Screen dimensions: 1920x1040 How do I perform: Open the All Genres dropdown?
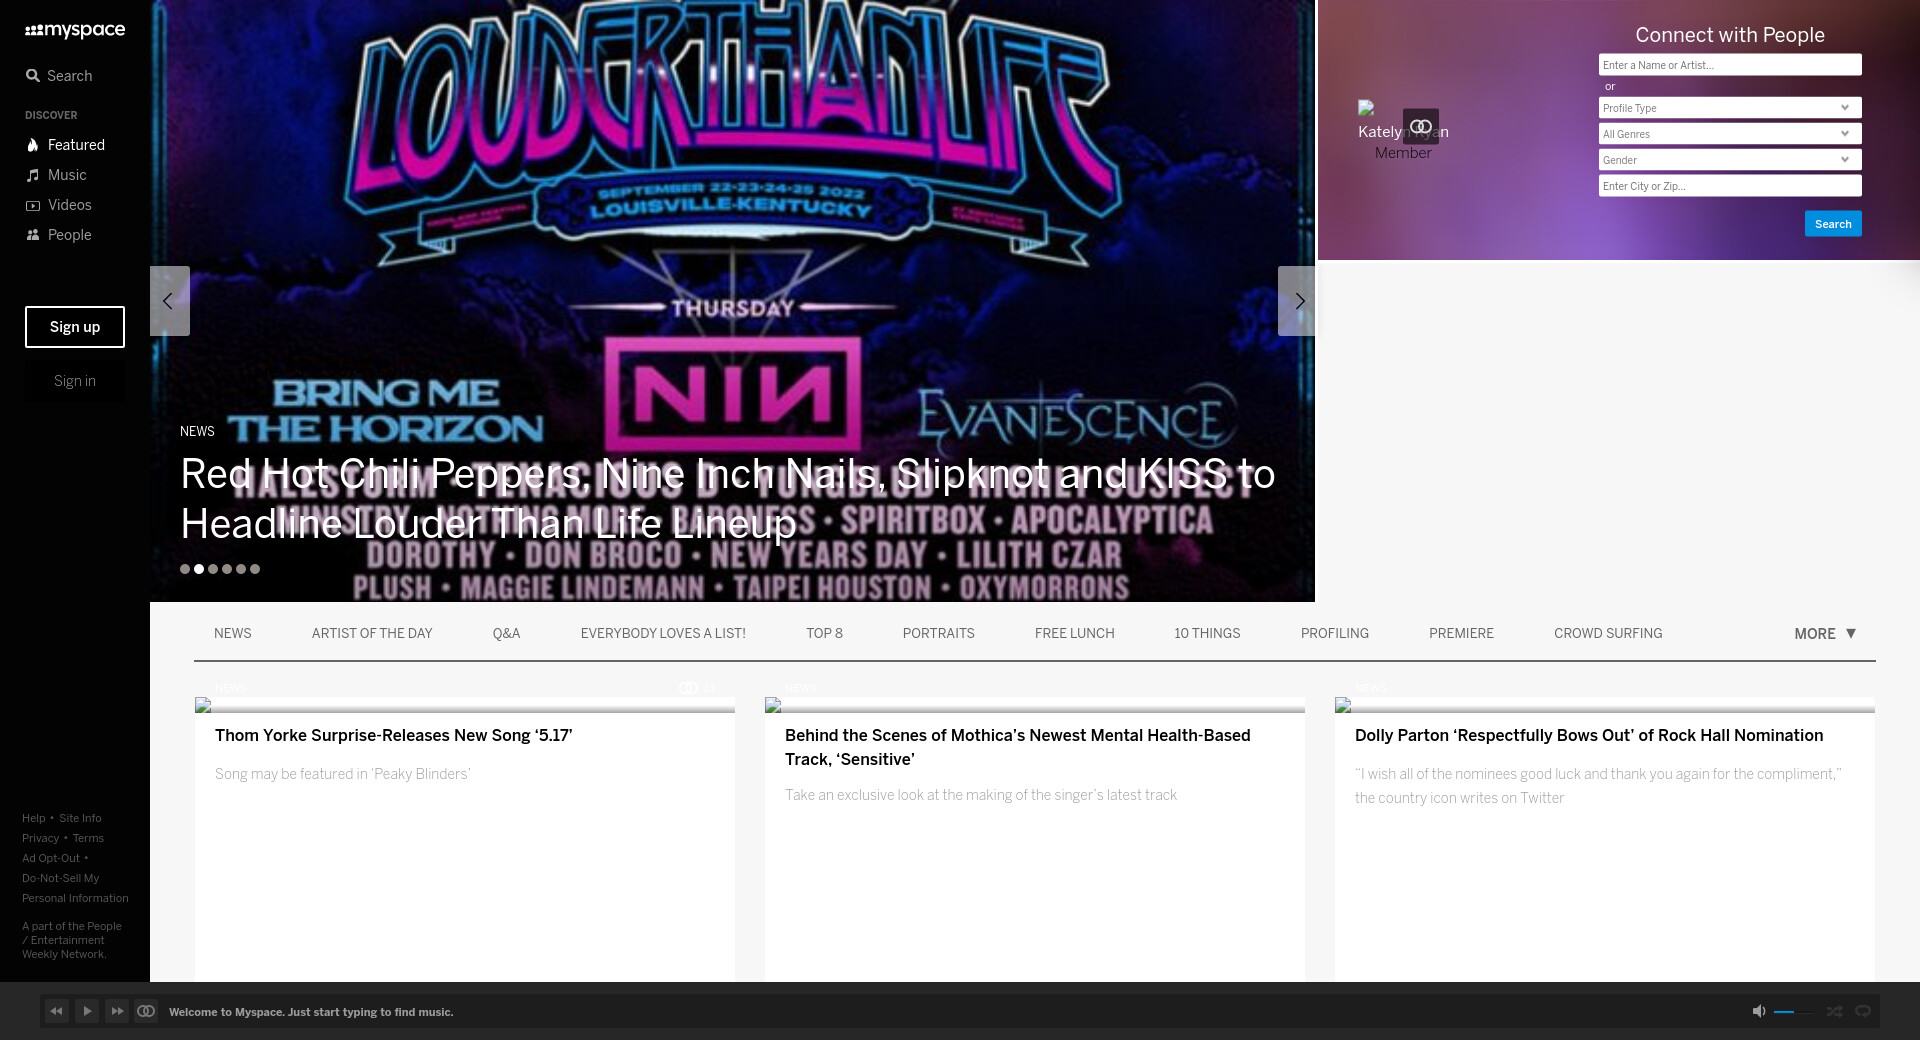pos(1730,134)
